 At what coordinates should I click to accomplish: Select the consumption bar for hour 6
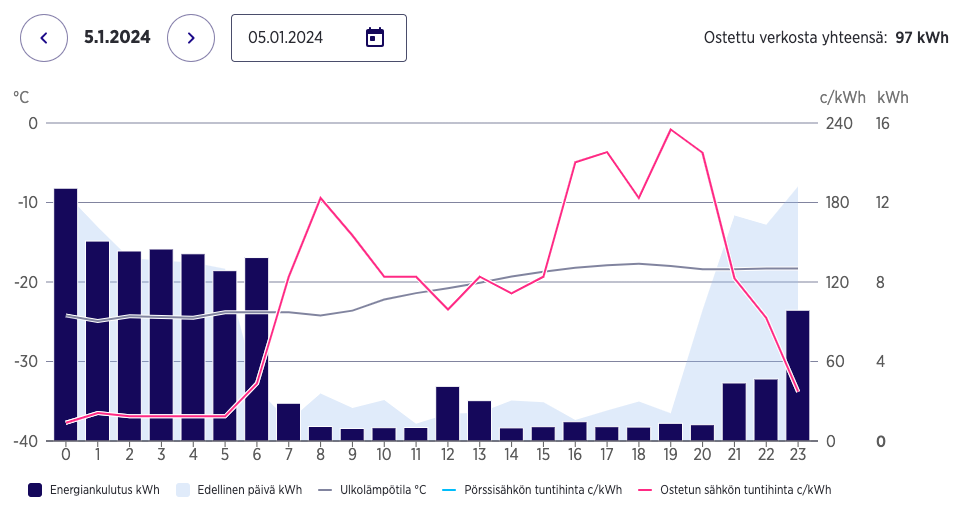257,349
